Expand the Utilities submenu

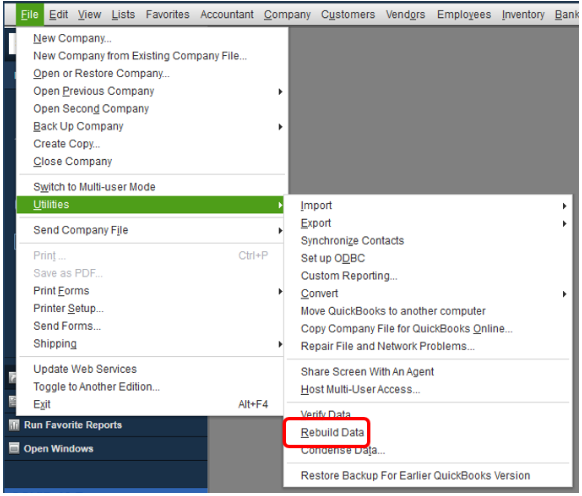coord(150,205)
